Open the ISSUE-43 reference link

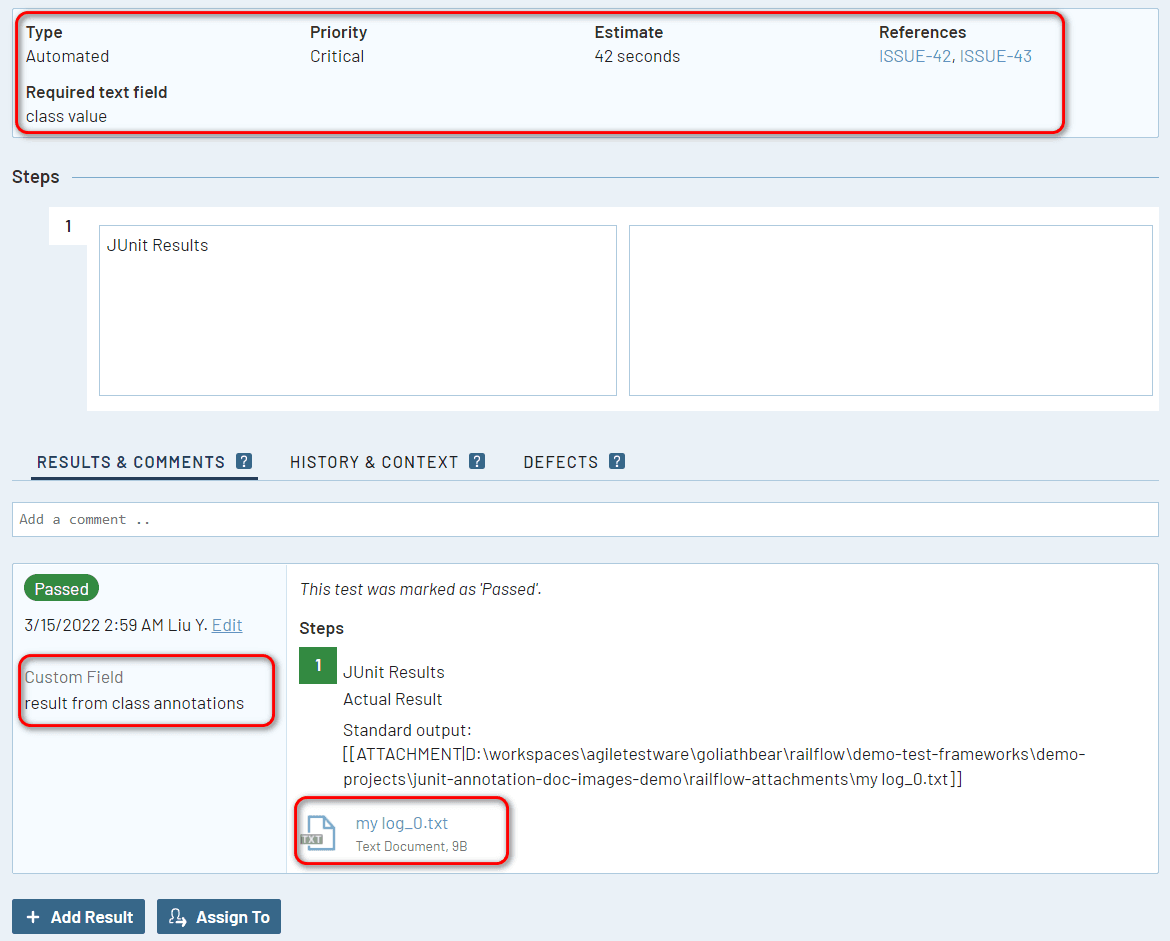point(996,56)
